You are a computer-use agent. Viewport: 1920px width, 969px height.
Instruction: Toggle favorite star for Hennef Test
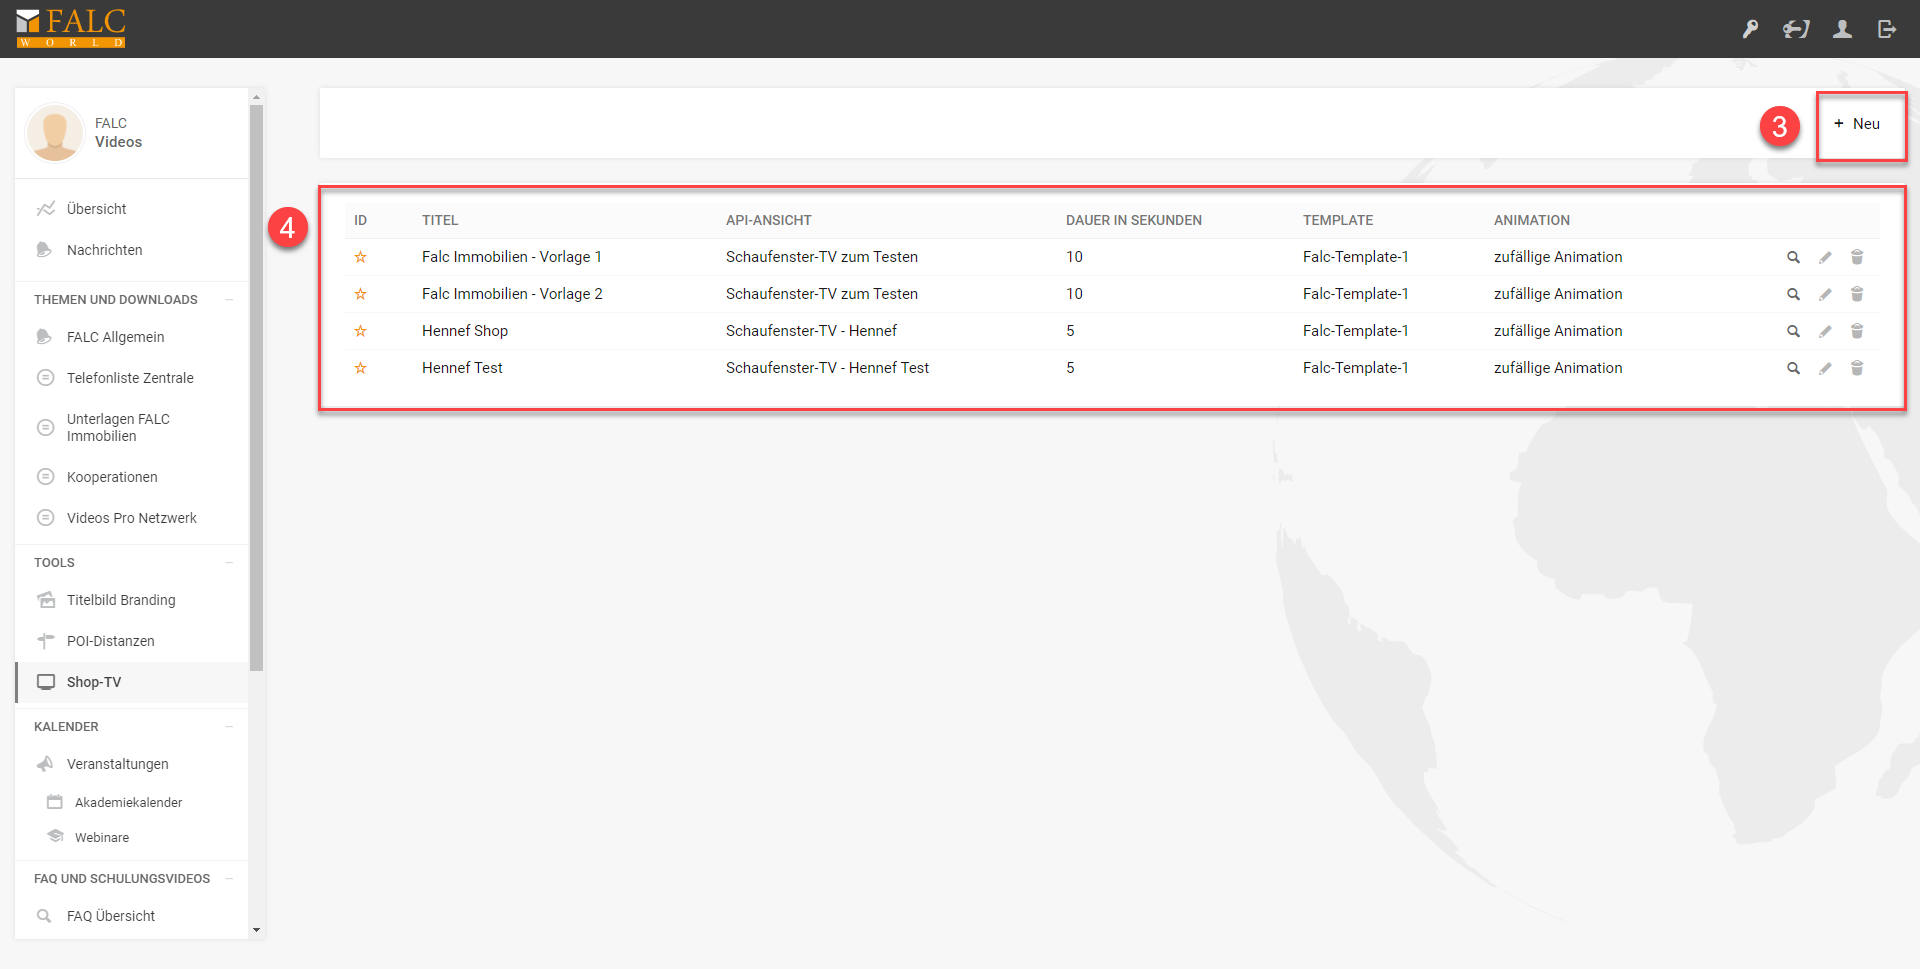(360, 368)
